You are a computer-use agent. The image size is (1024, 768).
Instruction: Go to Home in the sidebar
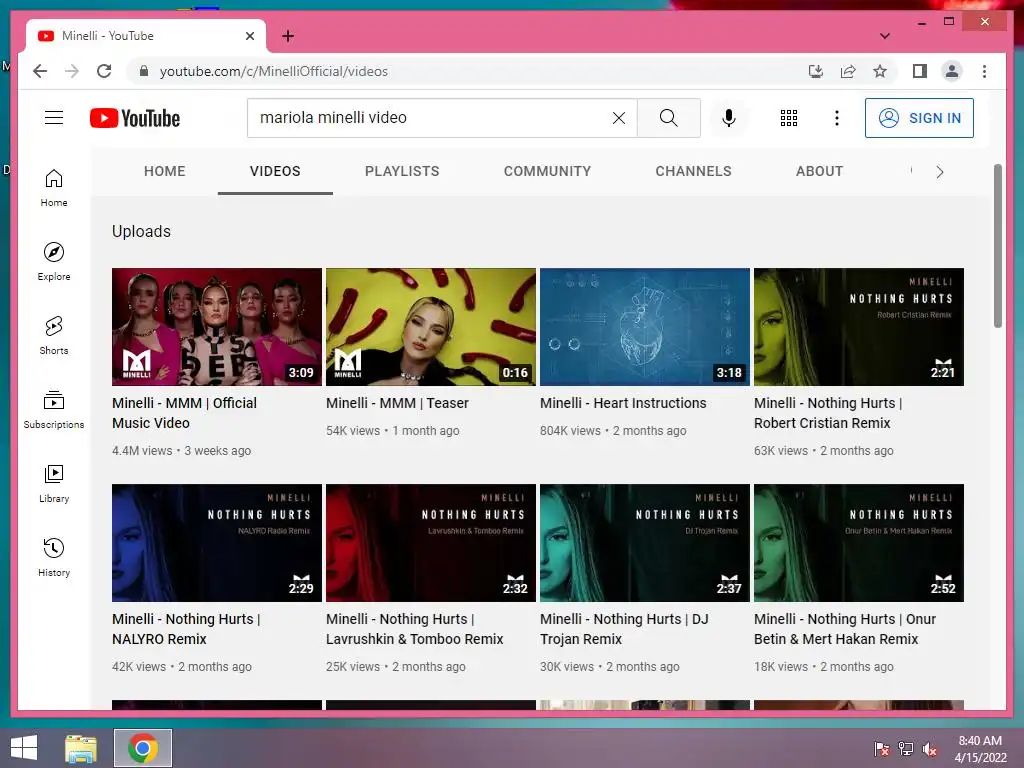pos(54,188)
